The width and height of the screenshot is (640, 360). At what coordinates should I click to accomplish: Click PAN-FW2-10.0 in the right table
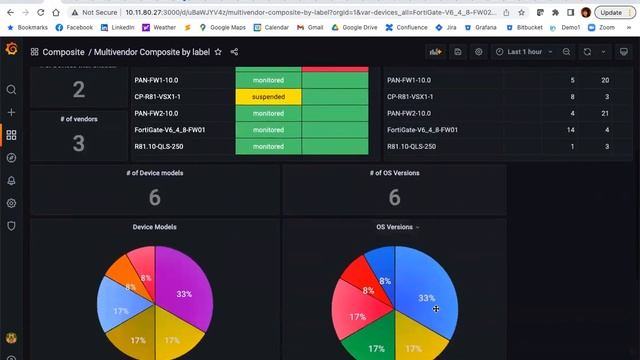[x=409, y=113]
